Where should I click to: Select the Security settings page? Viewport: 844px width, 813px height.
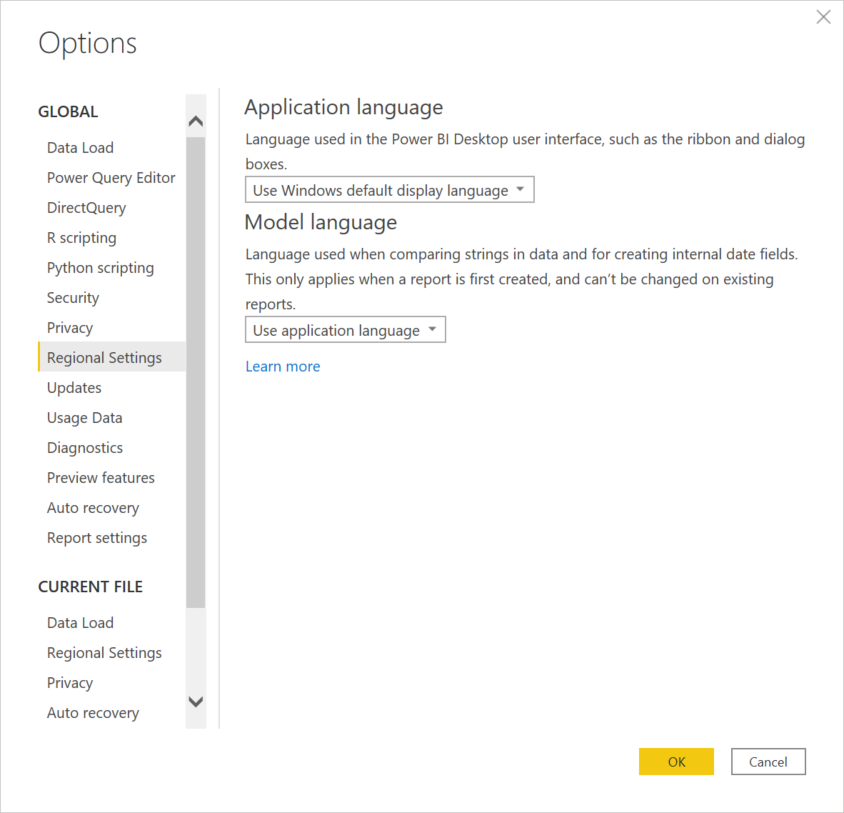tap(72, 297)
